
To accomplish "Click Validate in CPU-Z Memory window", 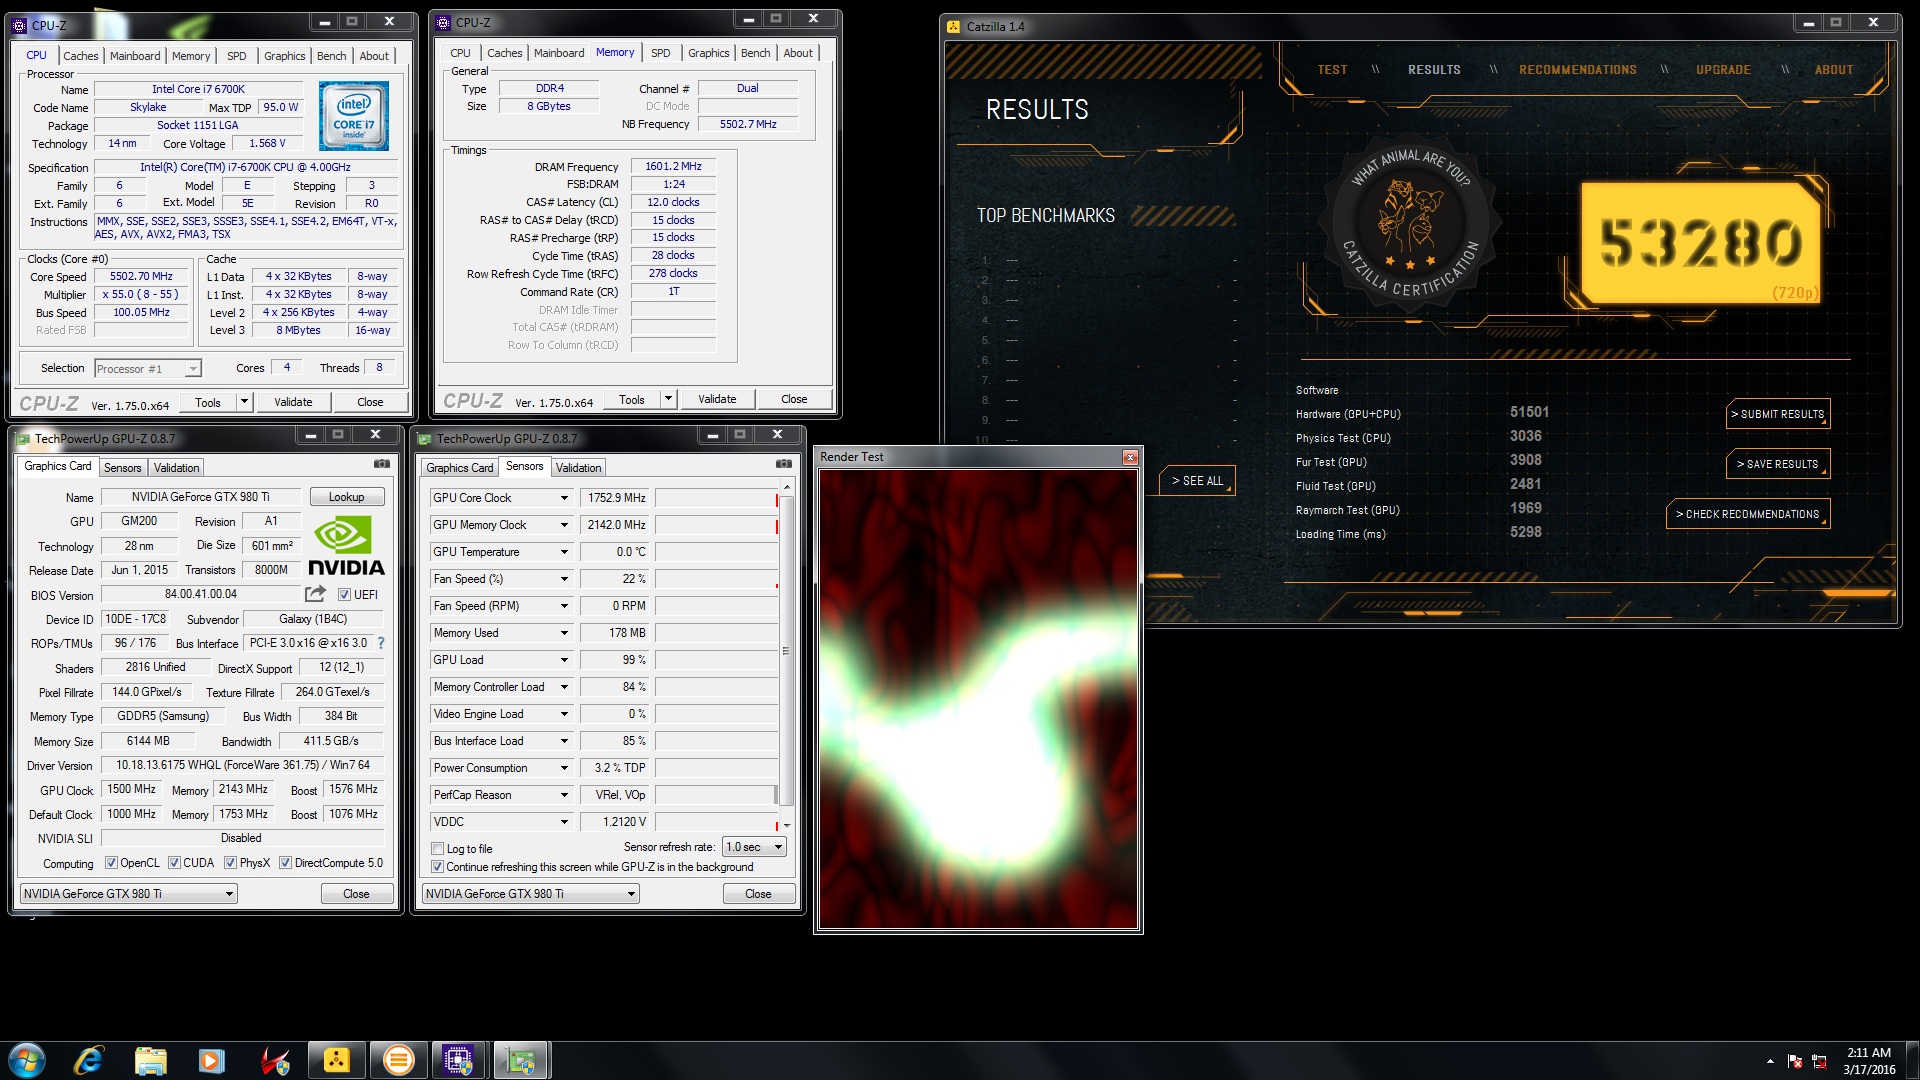I will 717,399.
